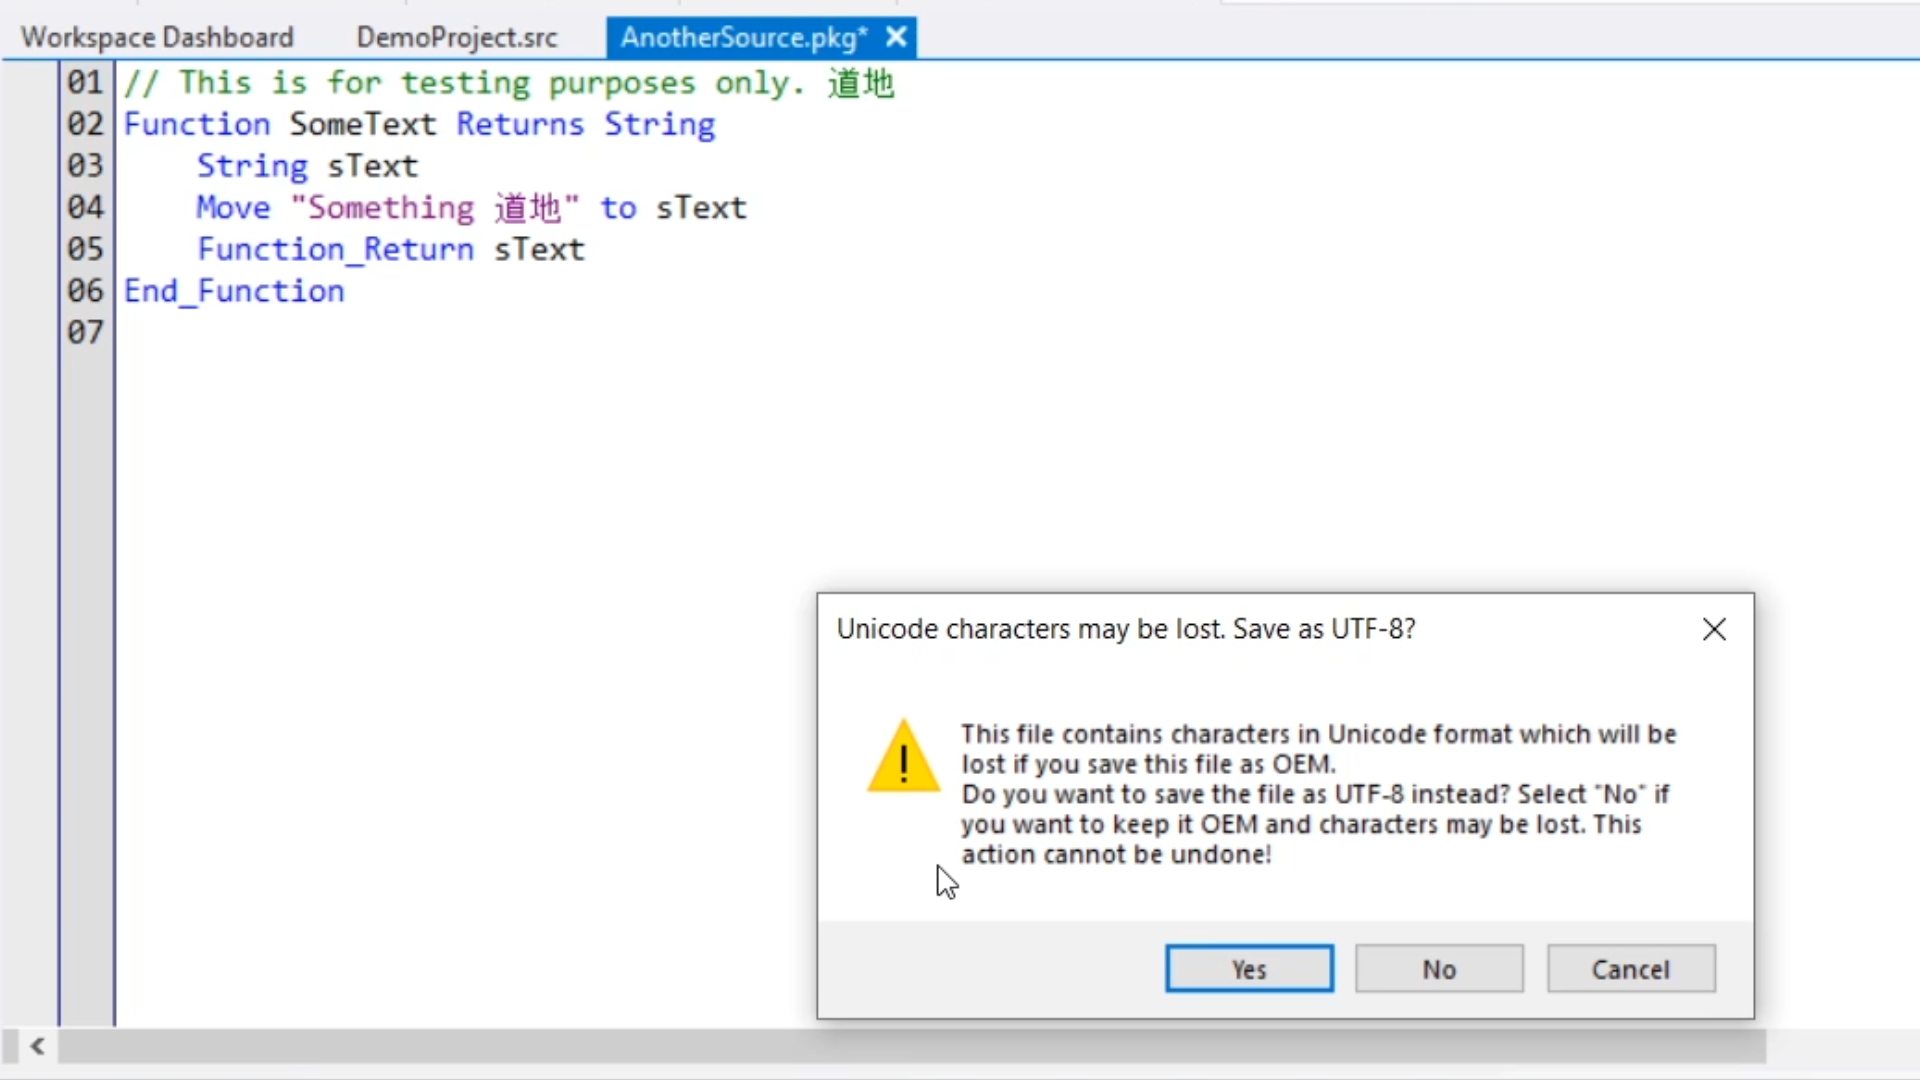
Task: Click line number 04 in gutter
Action: pos(85,207)
